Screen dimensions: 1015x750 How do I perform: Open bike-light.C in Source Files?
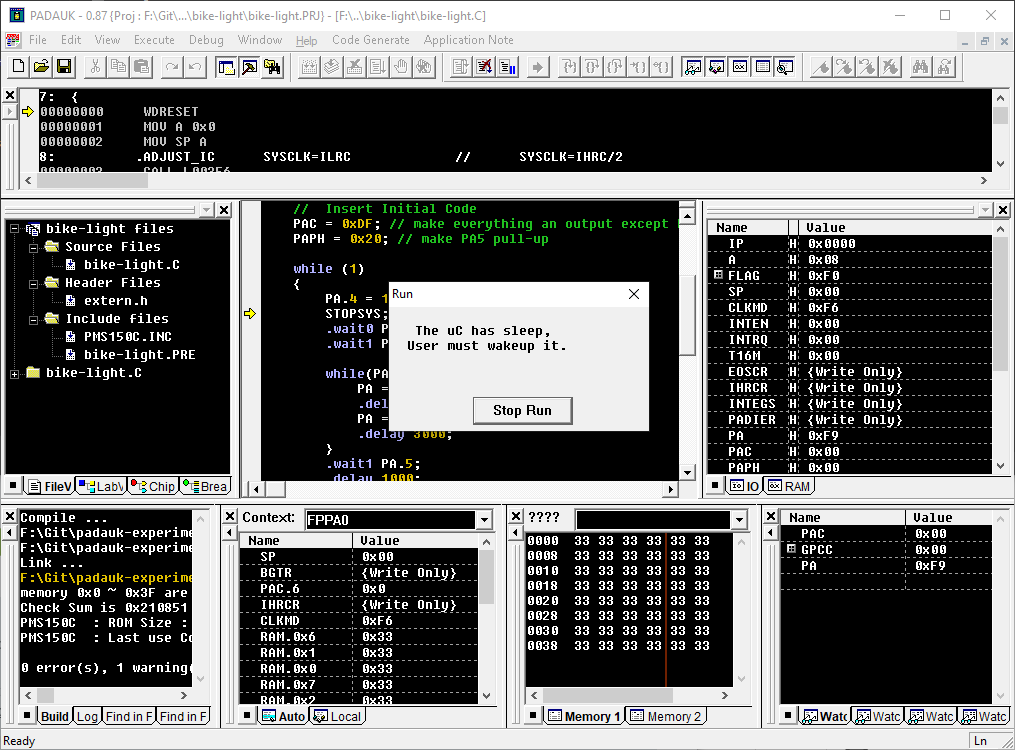tap(131, 265)
